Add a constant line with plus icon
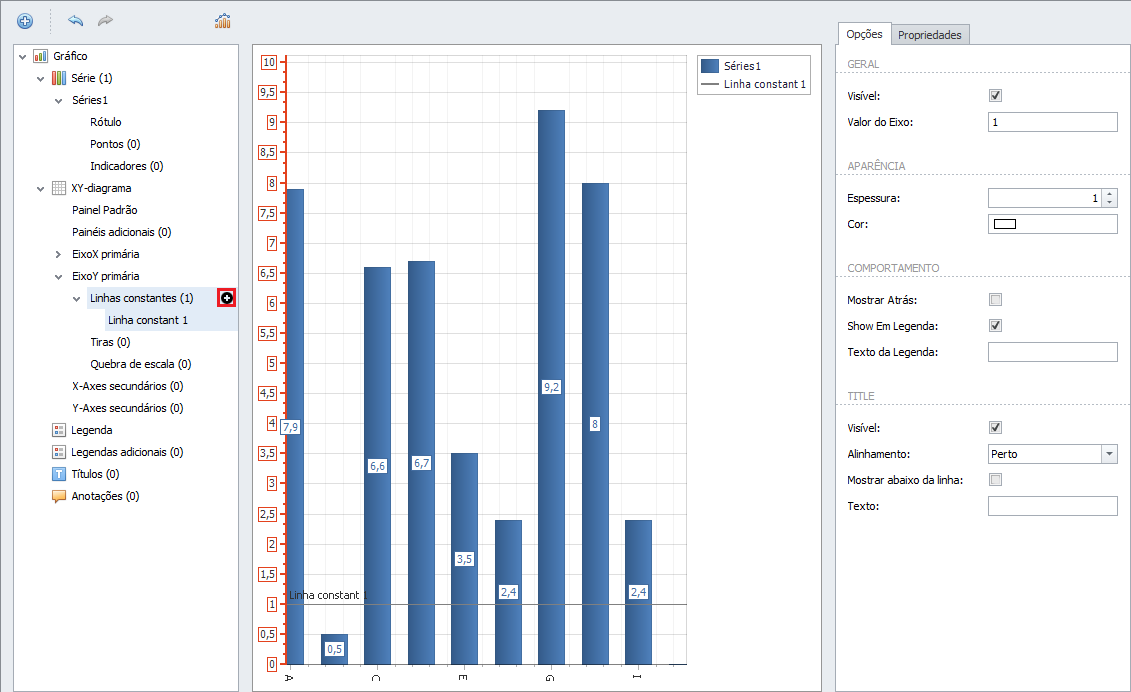The height and width of the screenshot is (692, 1131). tap(226, 298)
